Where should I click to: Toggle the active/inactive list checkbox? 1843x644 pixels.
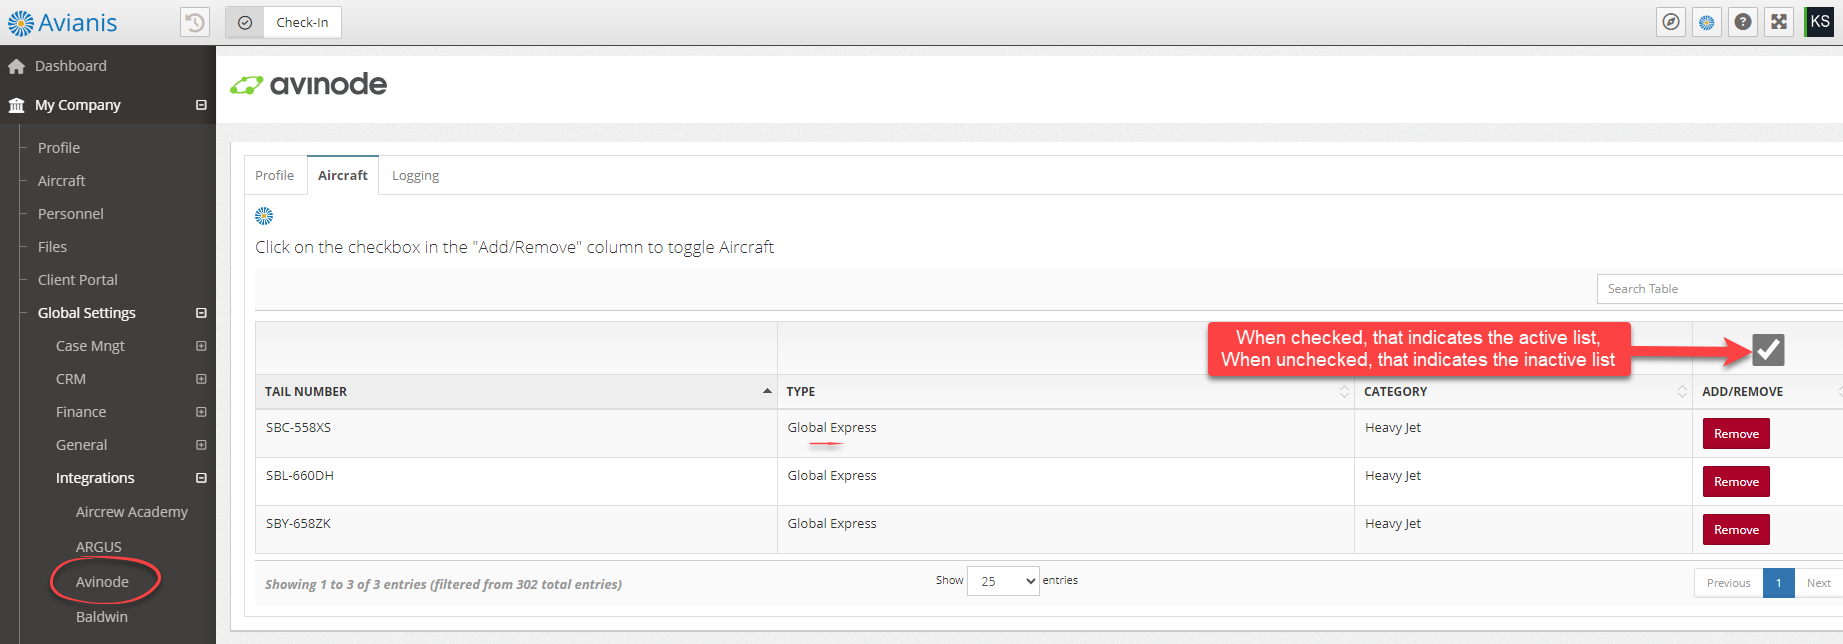point(1768,350)
